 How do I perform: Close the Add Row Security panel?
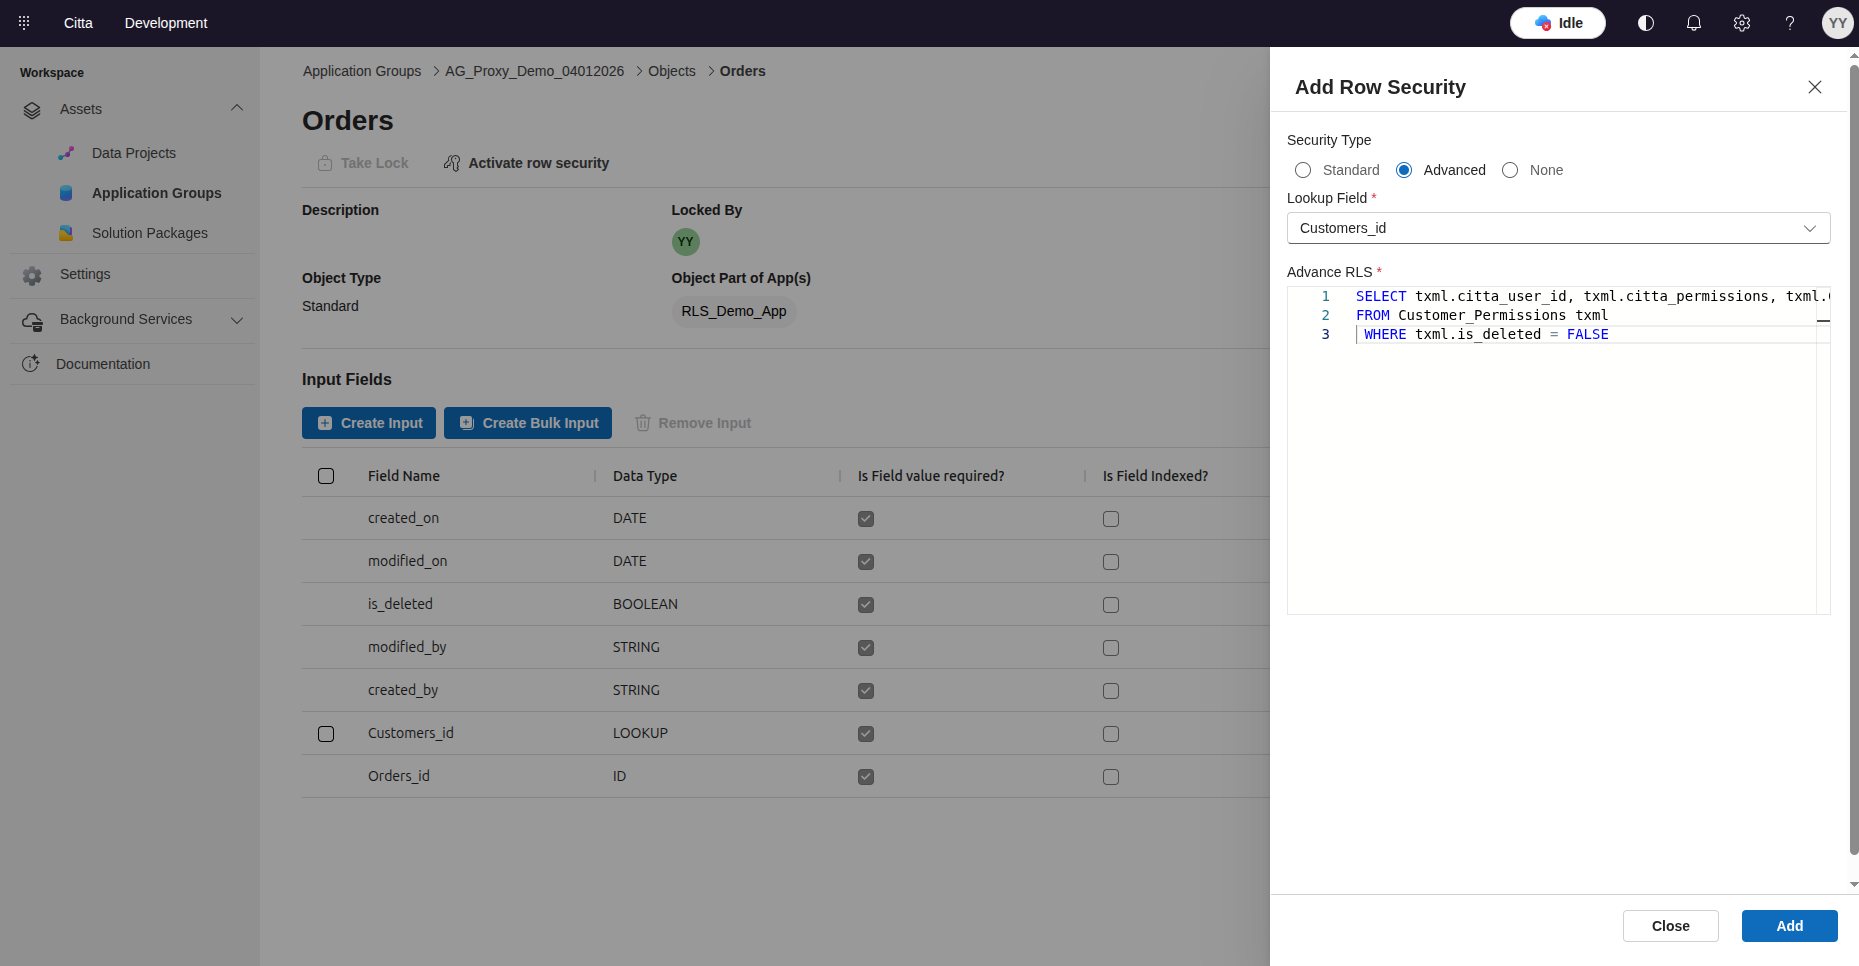[x=1814, y=87]
